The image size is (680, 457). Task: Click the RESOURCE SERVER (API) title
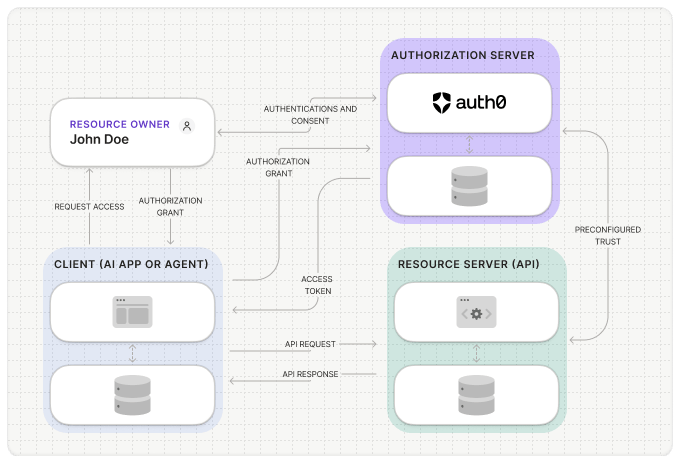468,264
